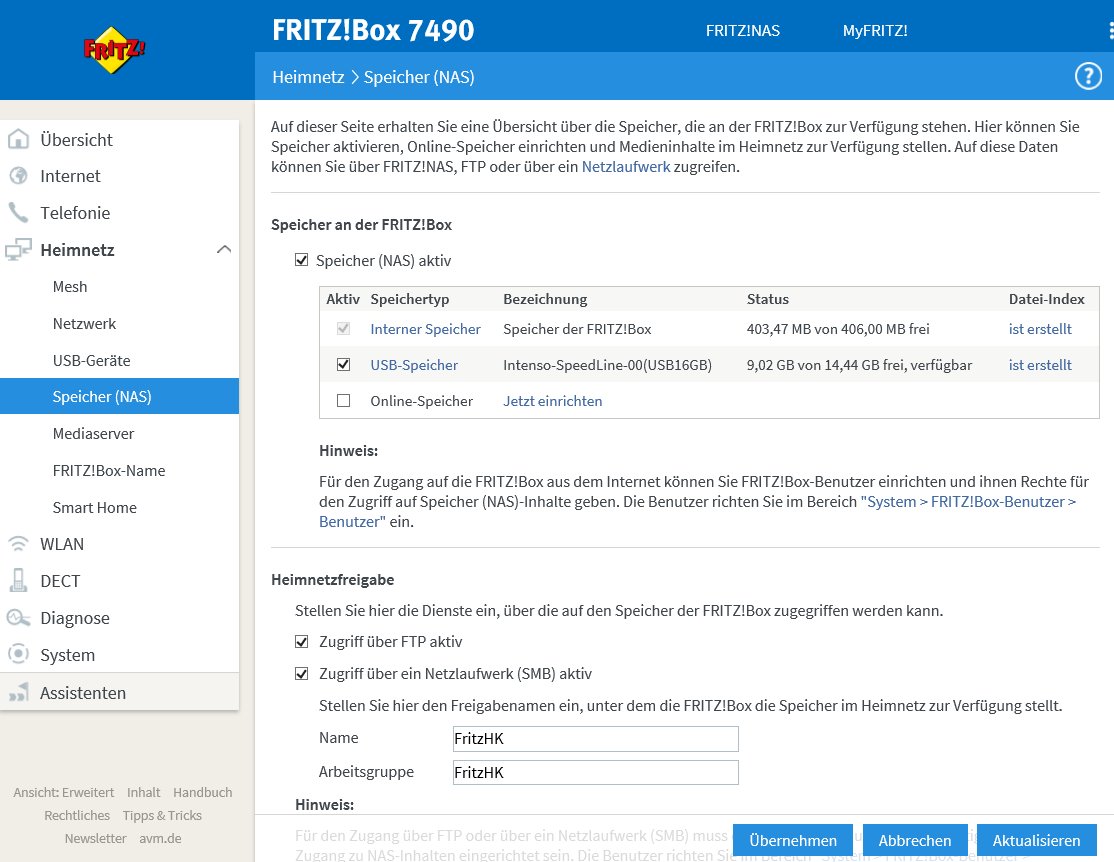Viewport: 1114px width, 862px height.
Task: Click 'ist erstellt' for USB-Speicher
Action: (1039, 365)
